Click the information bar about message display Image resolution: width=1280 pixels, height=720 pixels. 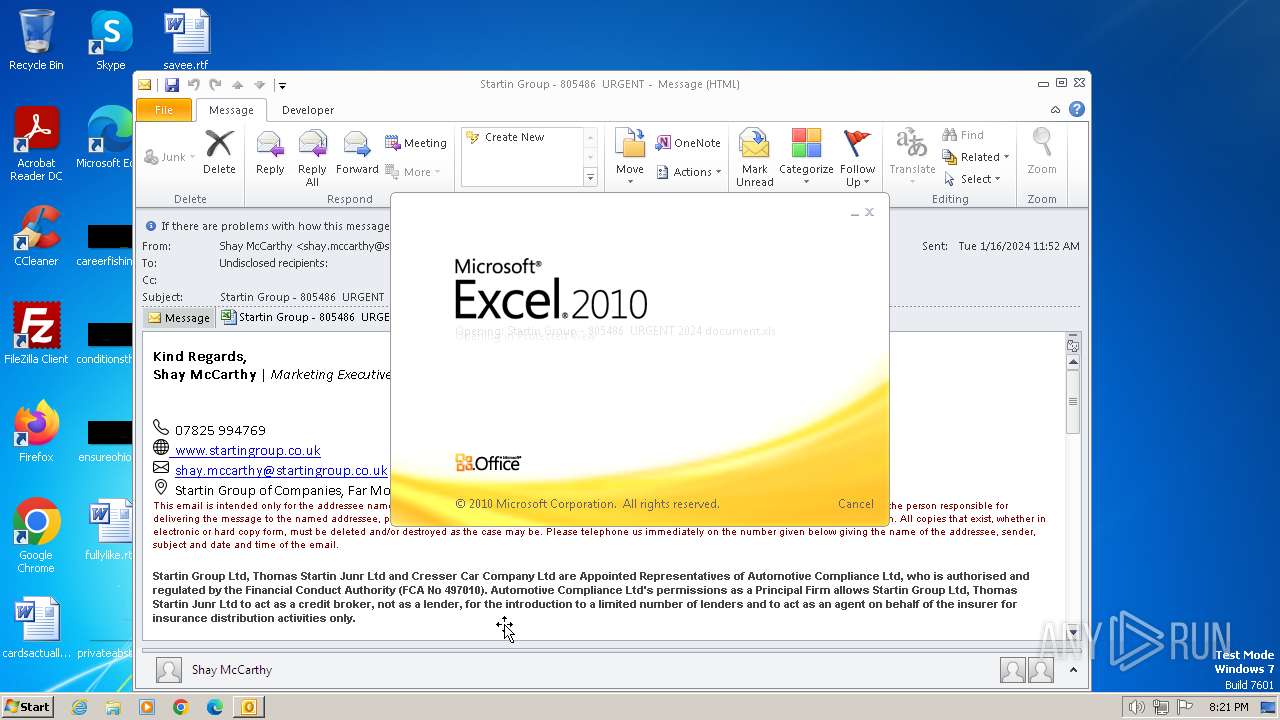[x=267, y=226]
